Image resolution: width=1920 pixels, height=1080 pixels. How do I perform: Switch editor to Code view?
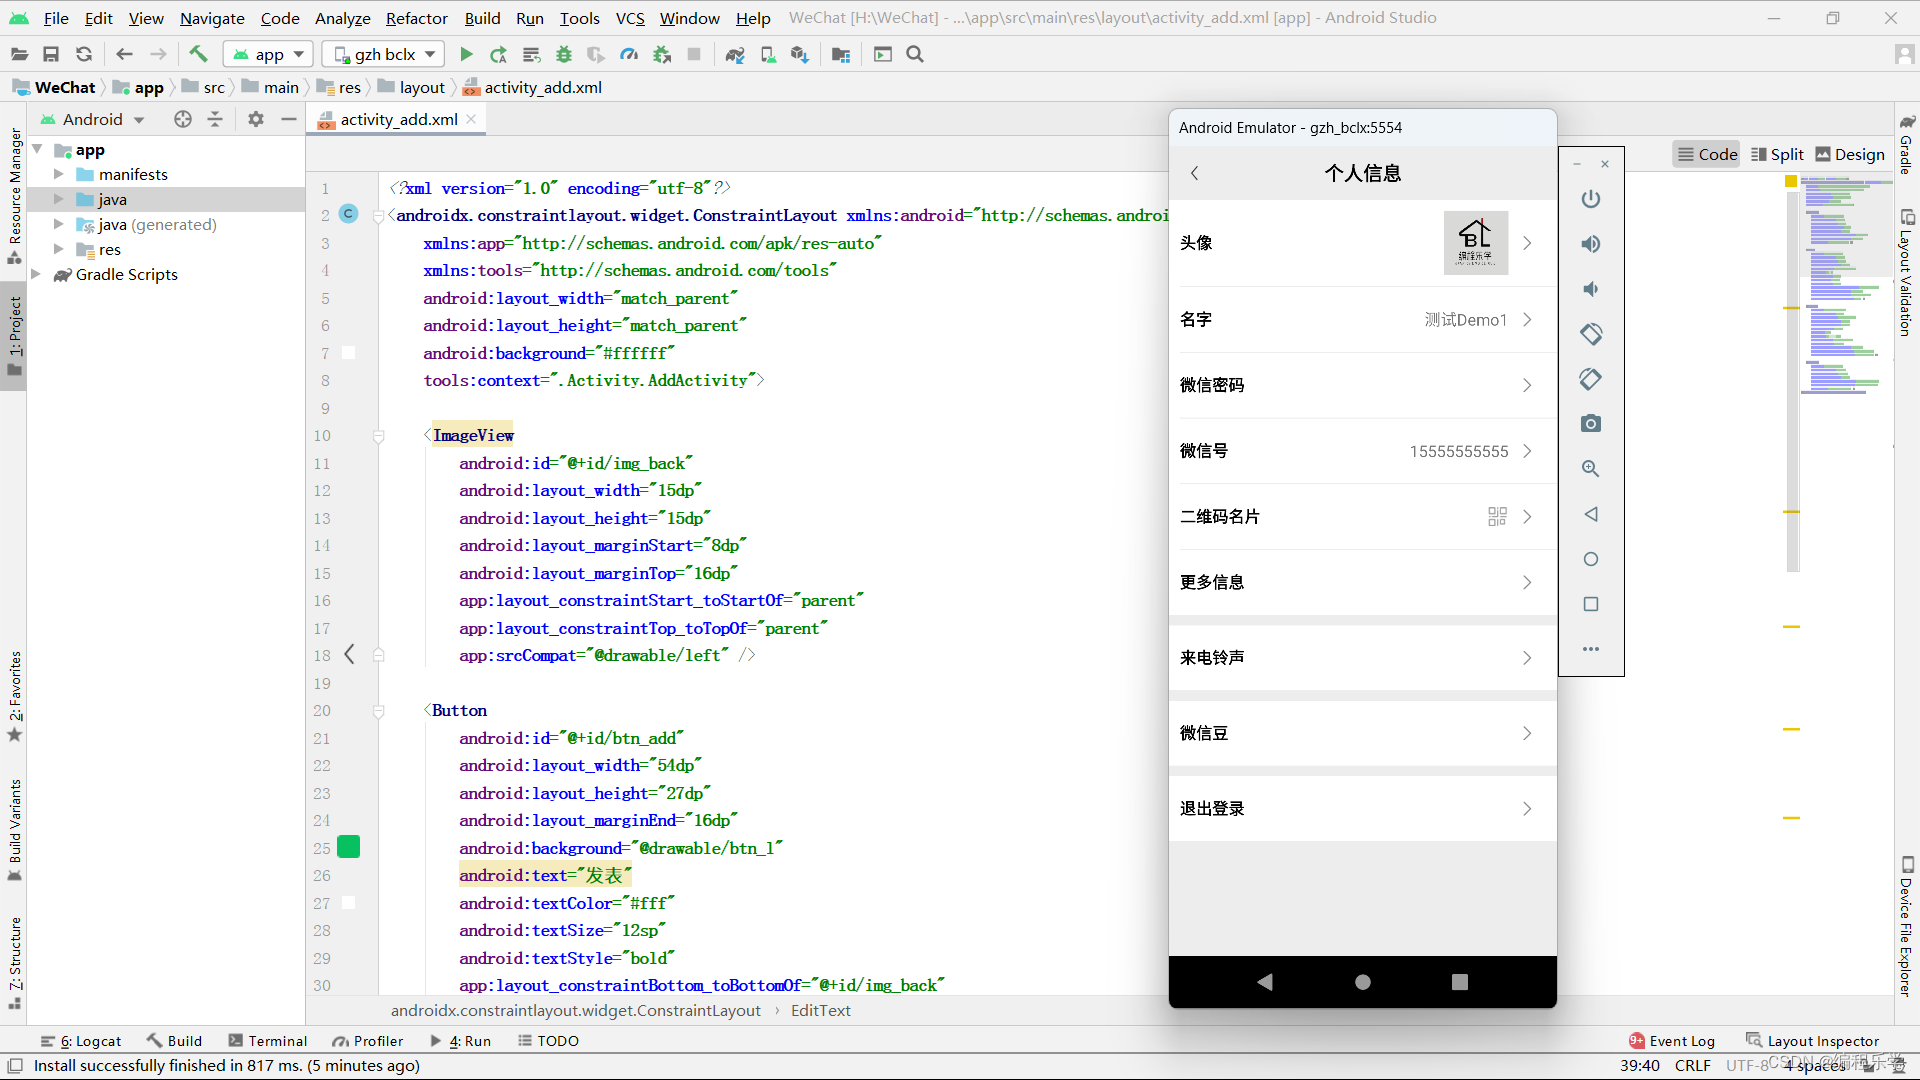1707,154
